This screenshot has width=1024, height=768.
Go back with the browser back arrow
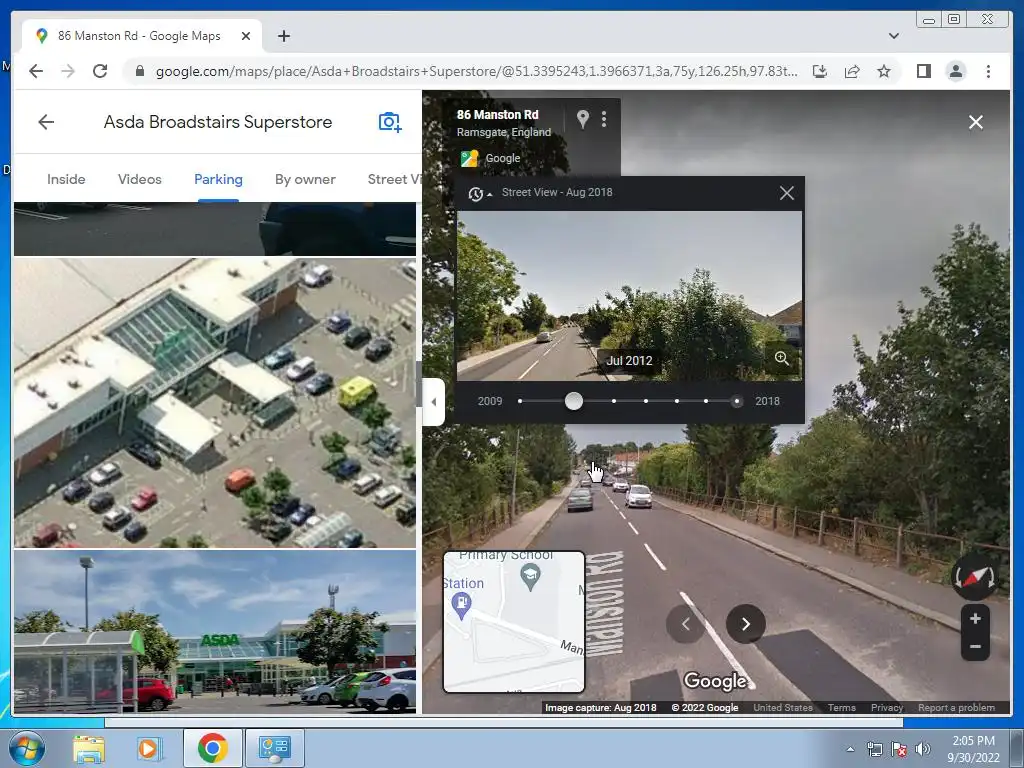(36, 71)
